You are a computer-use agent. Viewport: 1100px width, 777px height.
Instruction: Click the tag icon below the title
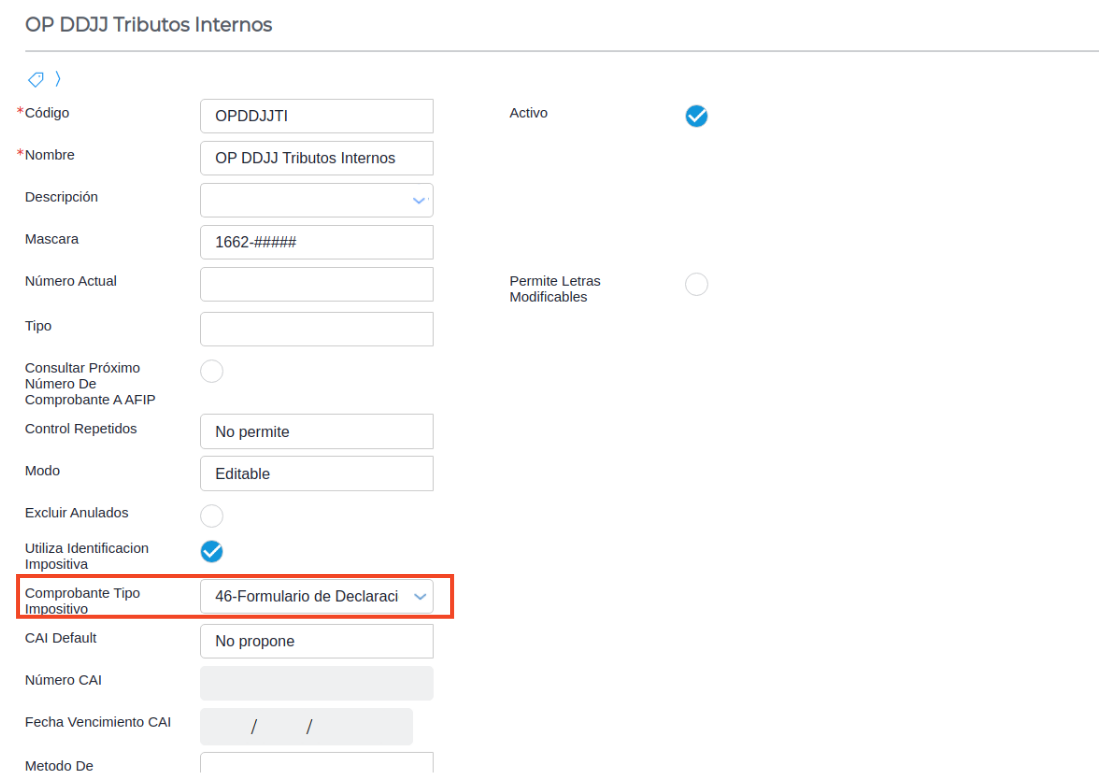click(34, 79)
